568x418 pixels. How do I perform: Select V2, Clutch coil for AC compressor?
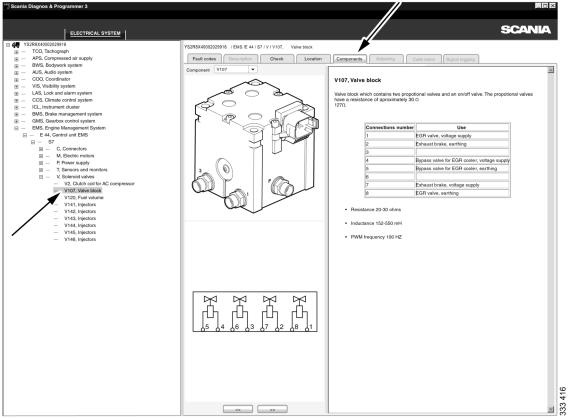pos(99,184)
